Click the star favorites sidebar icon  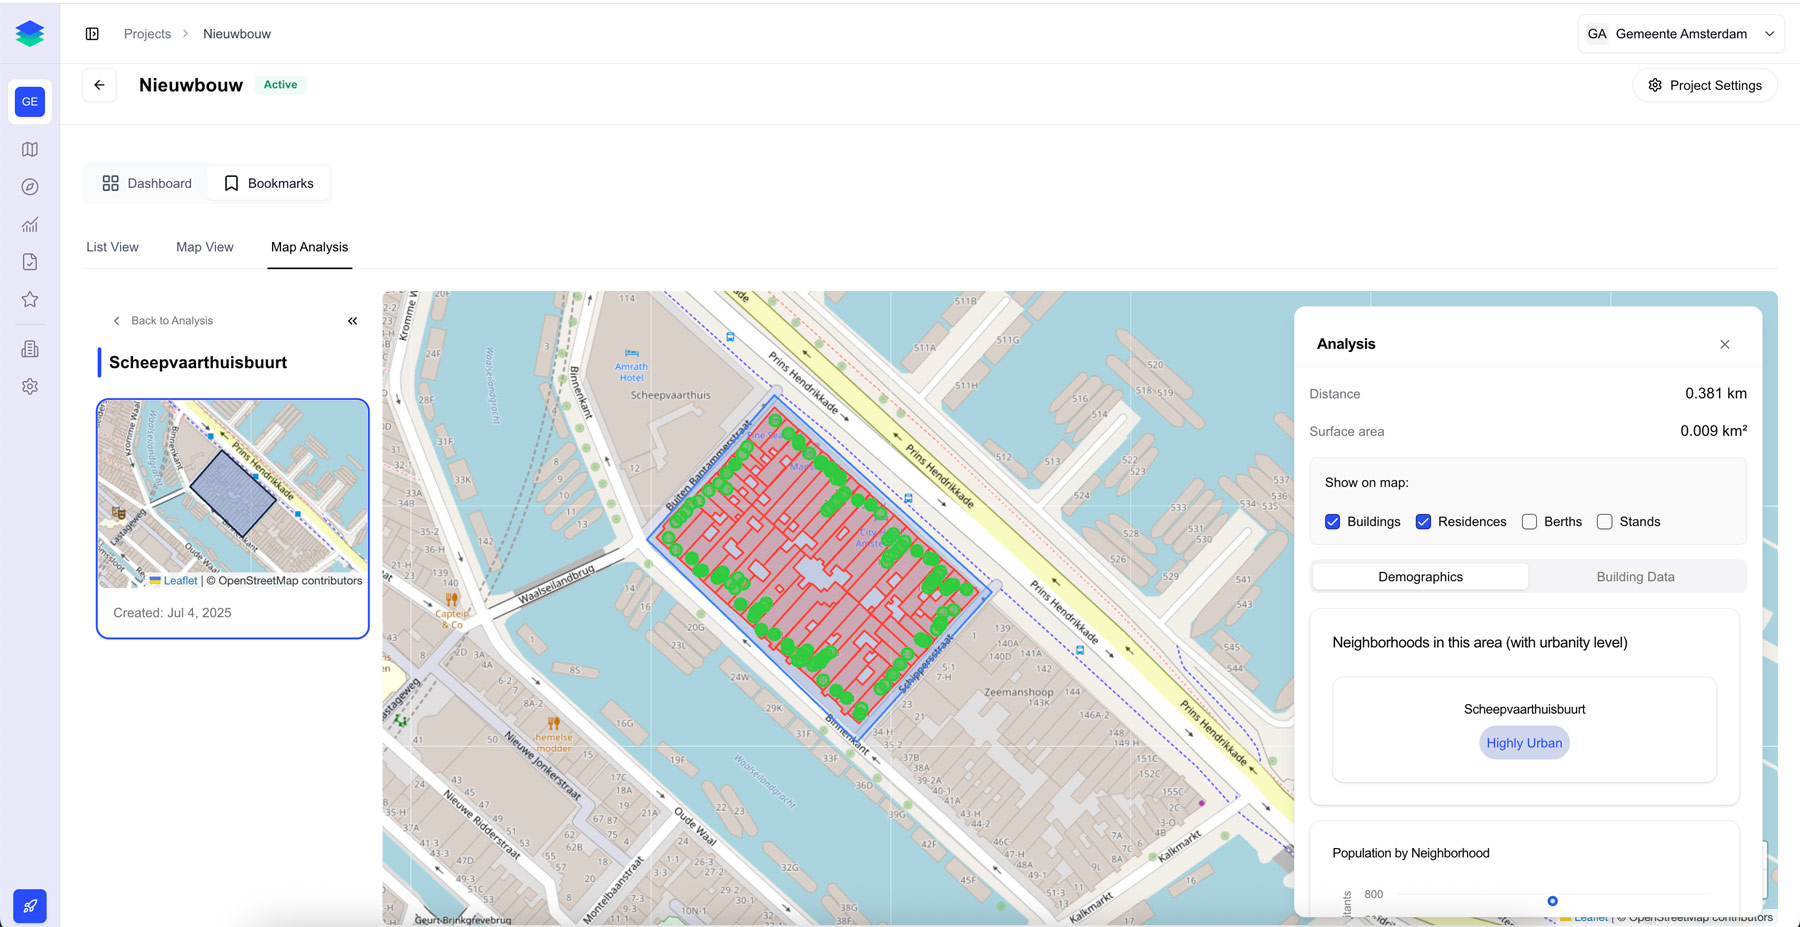[x=30, y=299]
